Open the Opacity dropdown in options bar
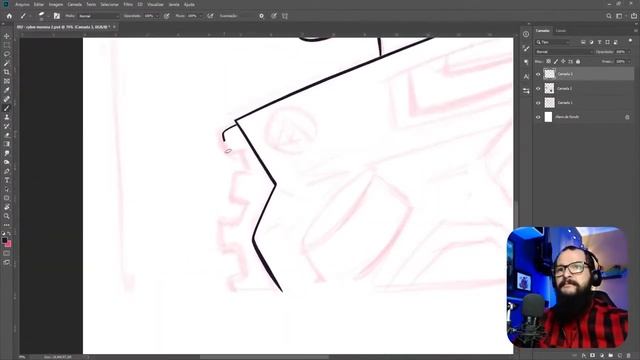Screen dimensions: 640x360 (x=158, y=16)
